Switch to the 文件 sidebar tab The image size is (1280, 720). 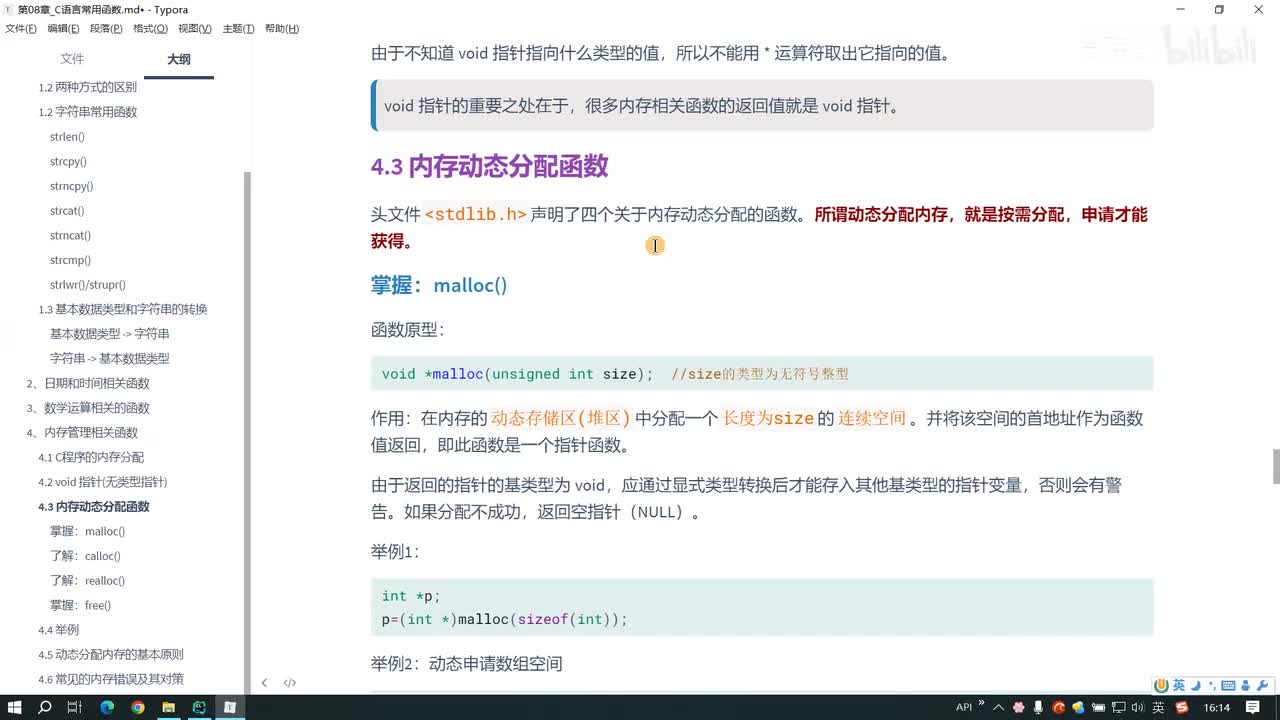(72, 59)
